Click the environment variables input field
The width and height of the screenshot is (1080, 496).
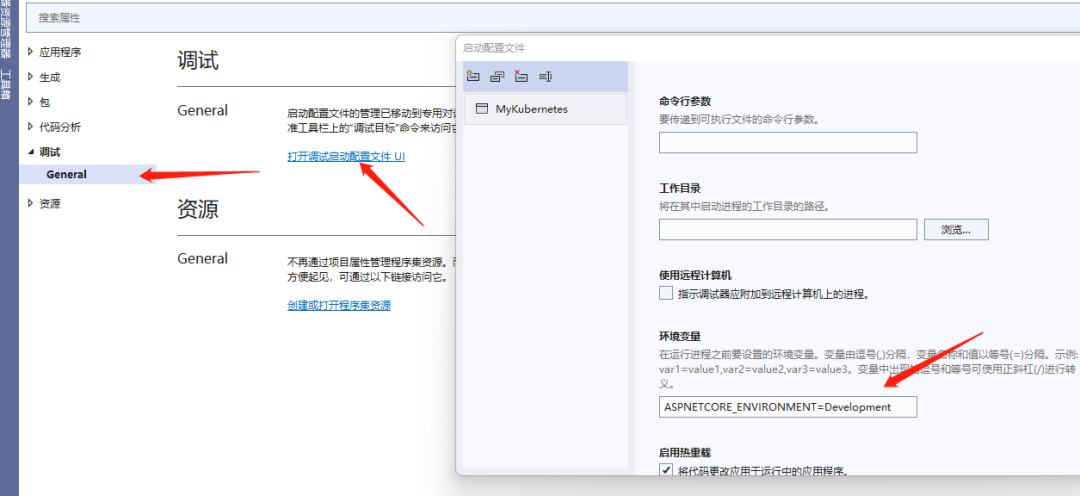pos(788,407)
